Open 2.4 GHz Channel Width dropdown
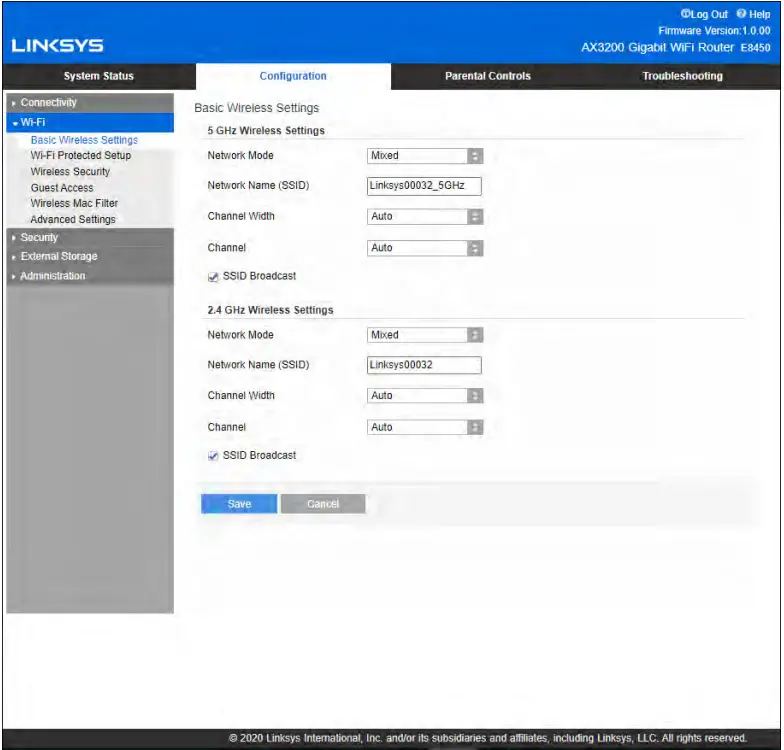Screen dimensions: 784x750 click(x=424, y=396)
